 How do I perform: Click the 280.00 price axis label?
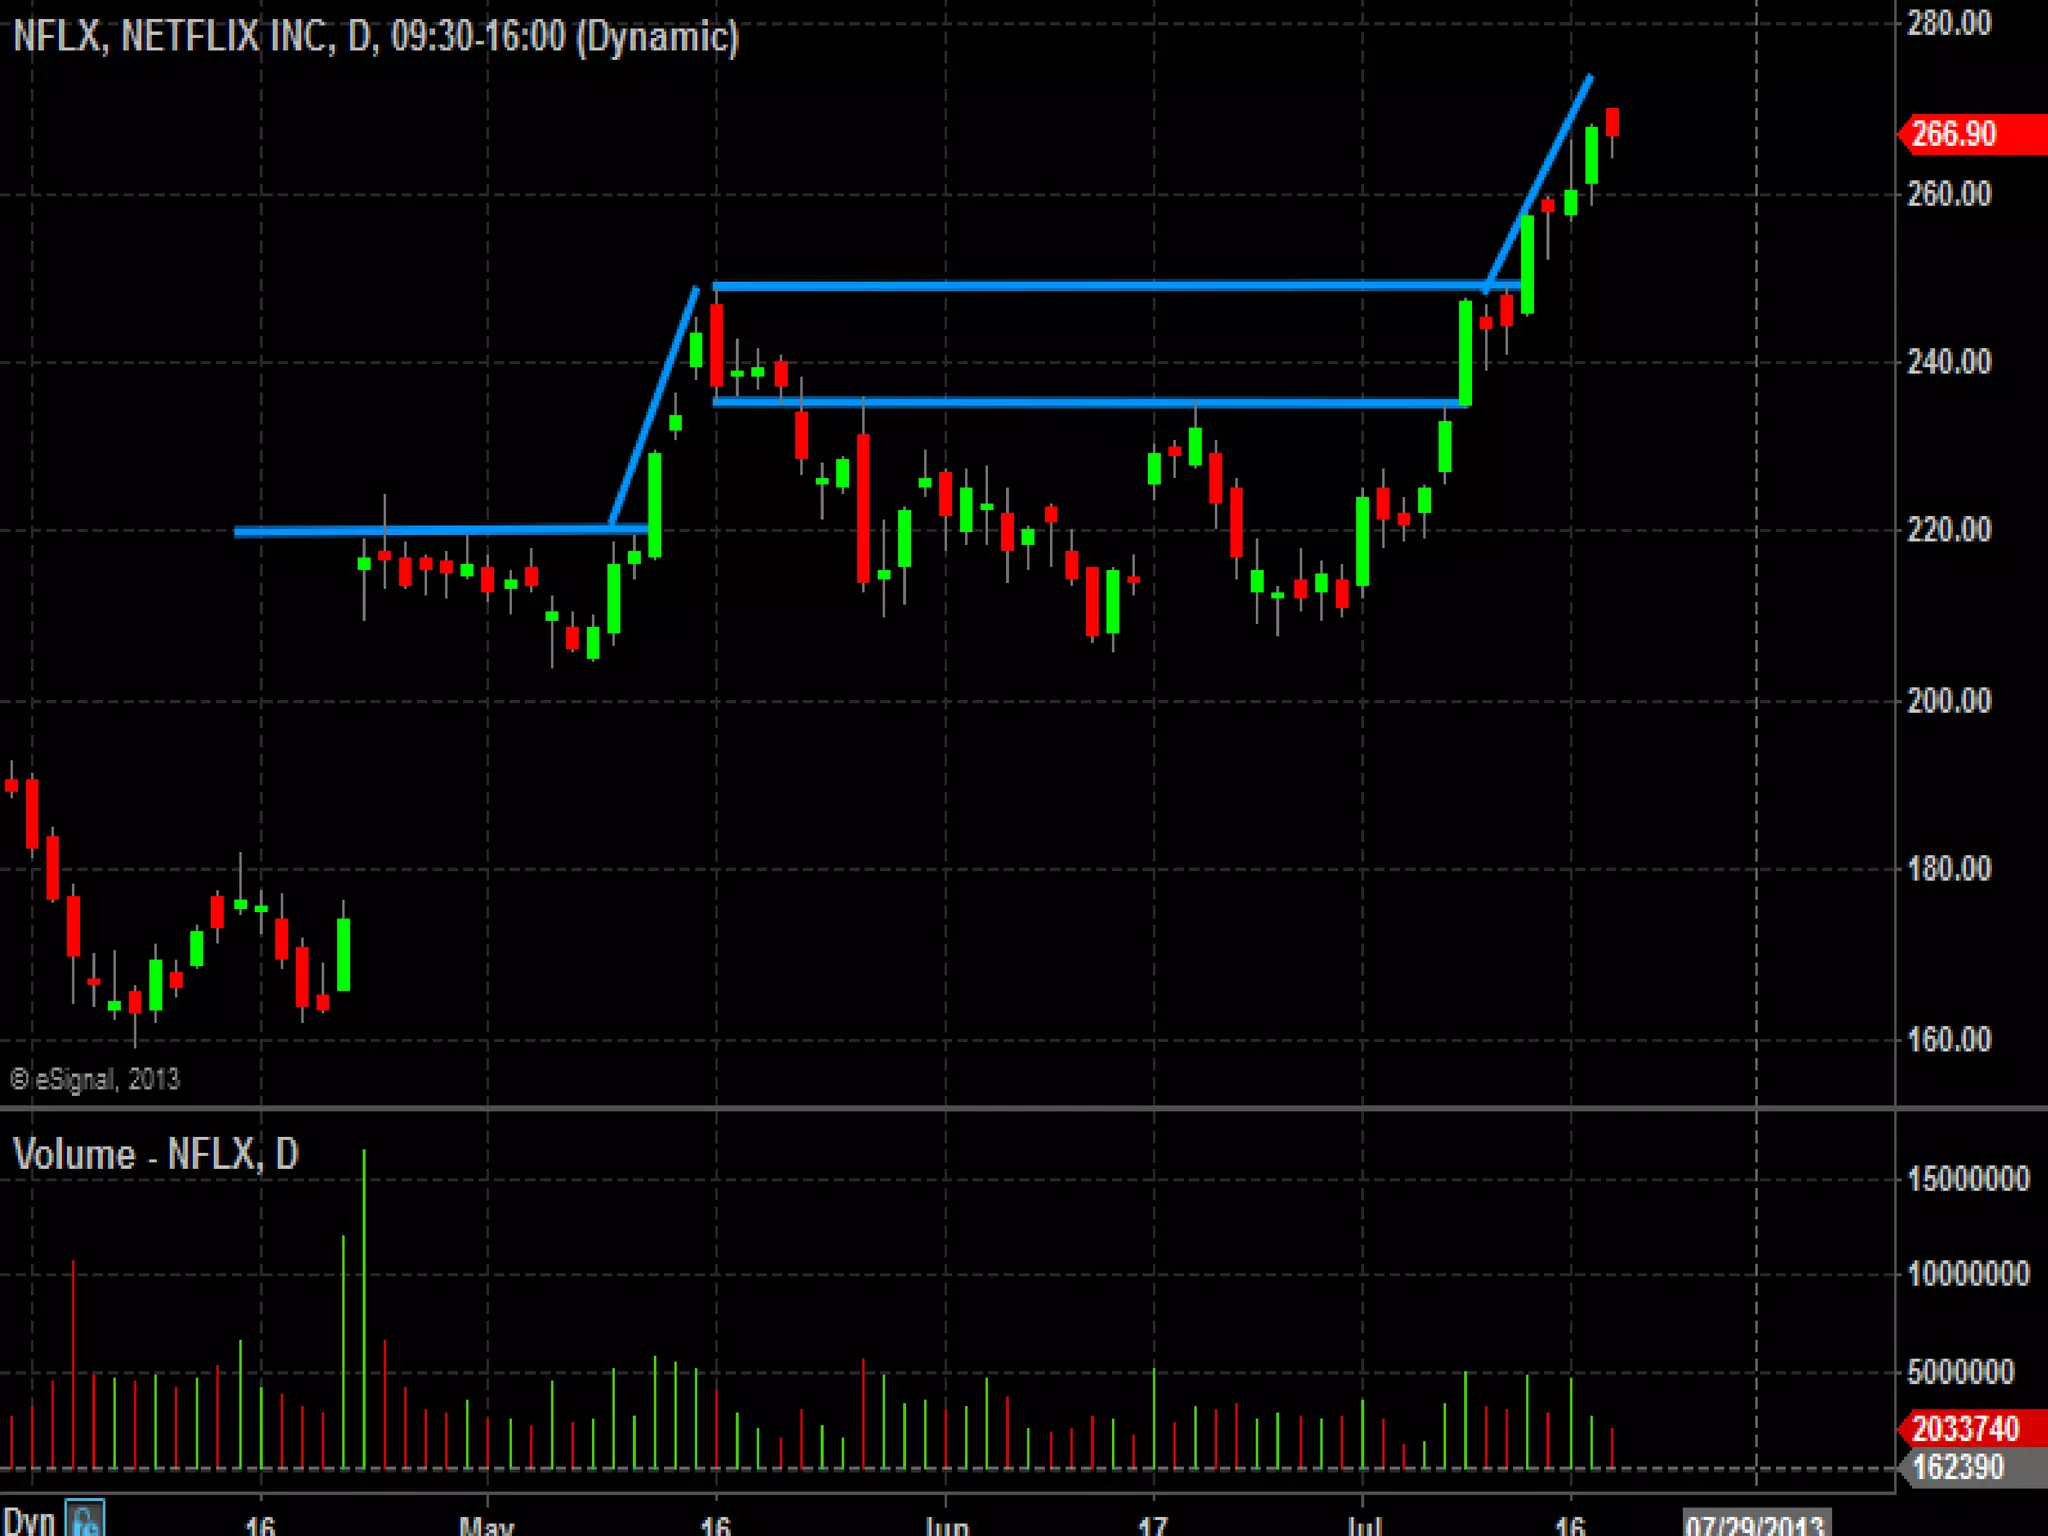(x=1948, y=23)
